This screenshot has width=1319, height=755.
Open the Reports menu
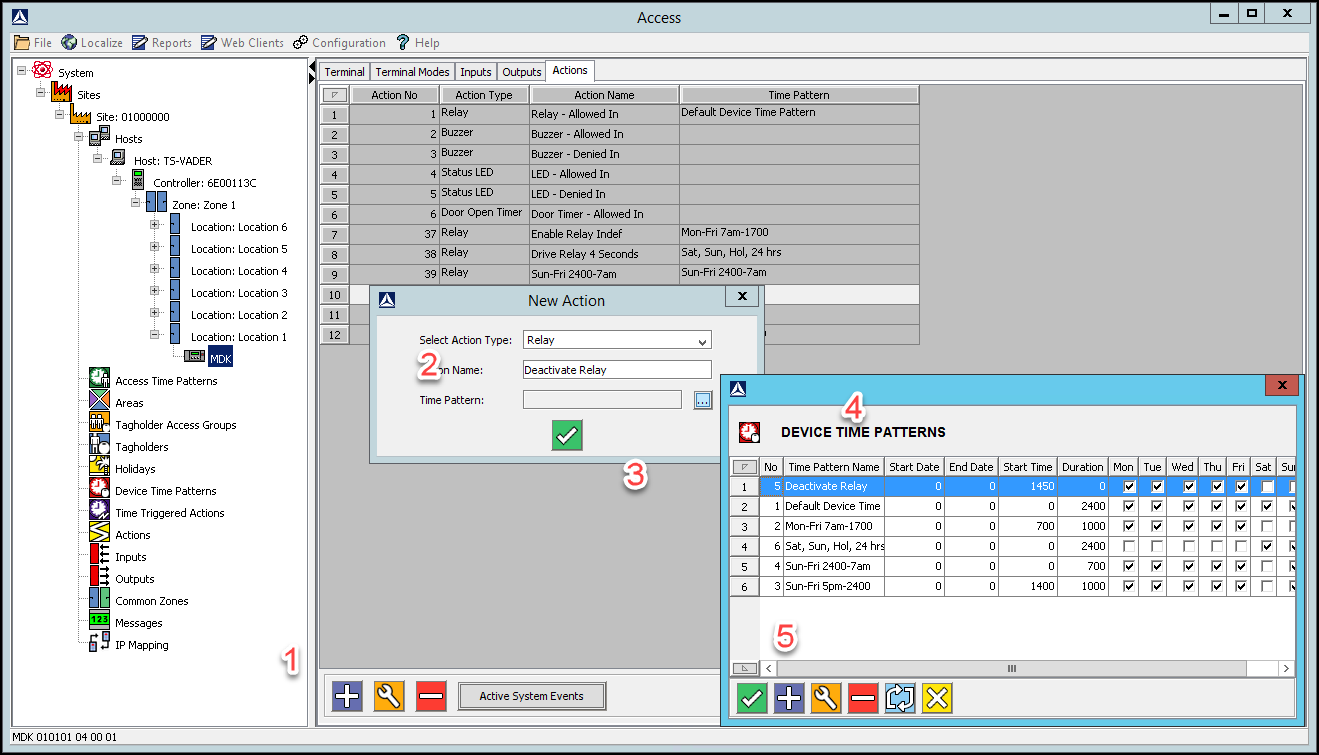point(162,43)
